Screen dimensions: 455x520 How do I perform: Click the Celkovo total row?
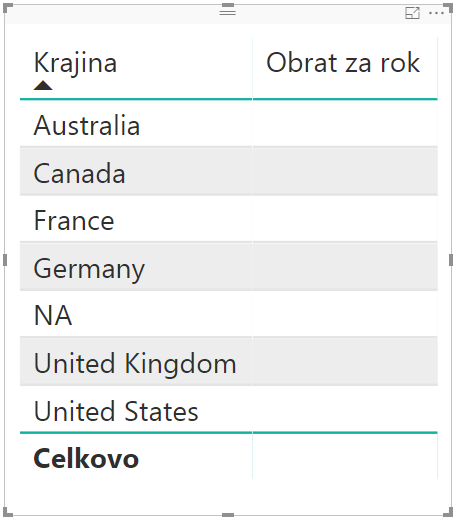pos(229,457)
